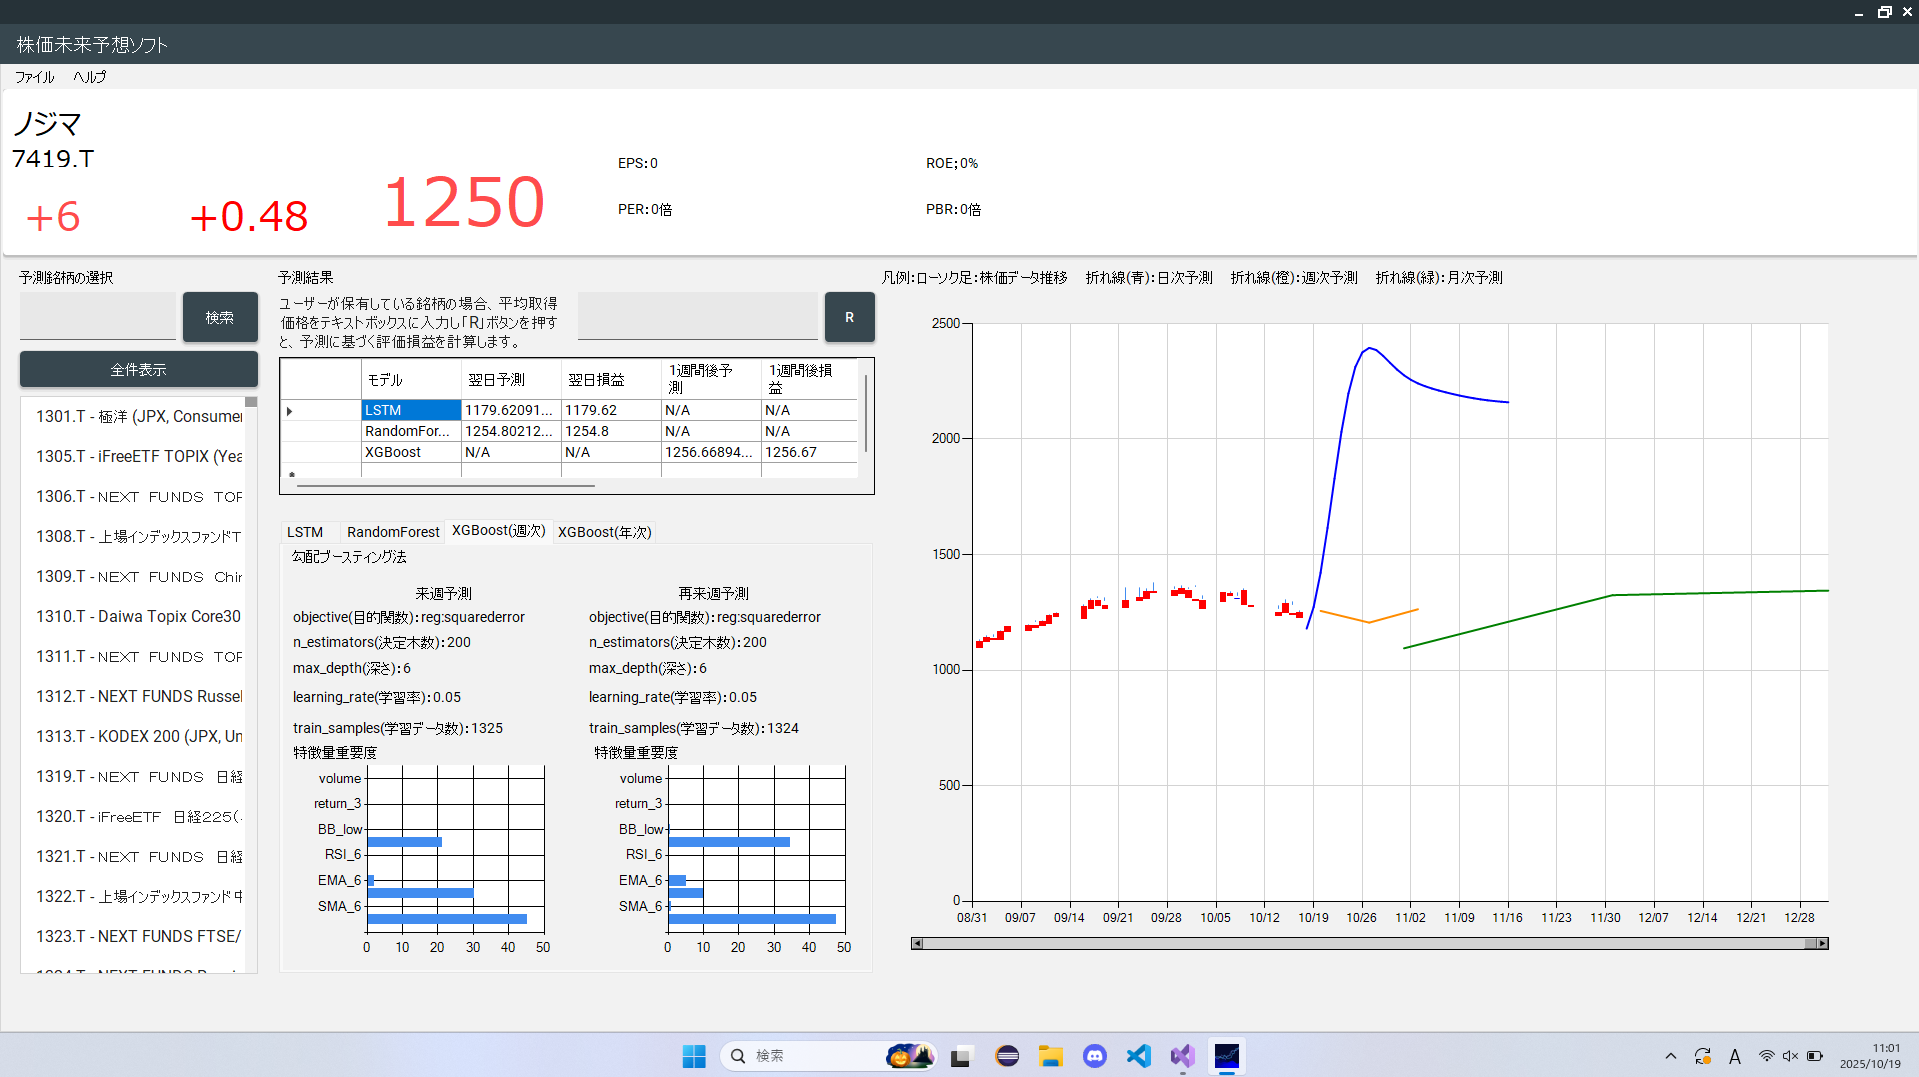
Task: Select 1312.T NEXT FUNDS Russell in list
Action: pyautogui.click(x=139, y=696)
